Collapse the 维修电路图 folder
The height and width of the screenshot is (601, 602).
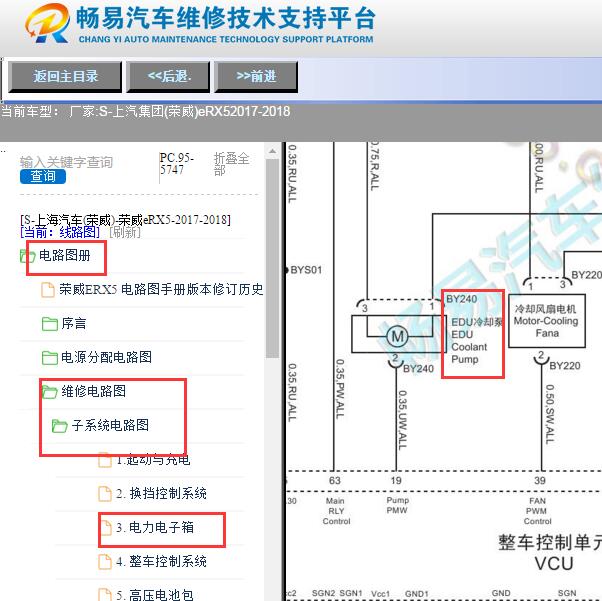pos(93,391)
